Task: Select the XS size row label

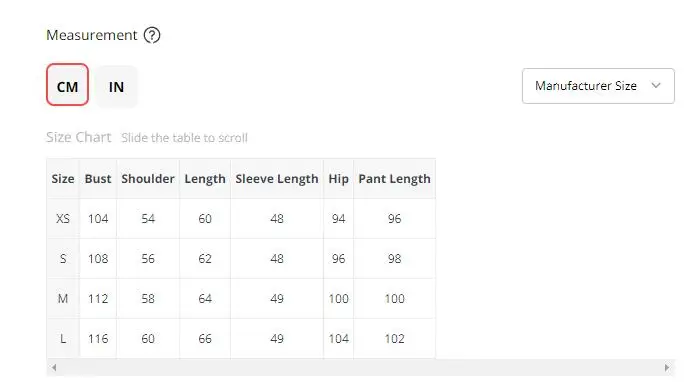Action: click(63, 218)
